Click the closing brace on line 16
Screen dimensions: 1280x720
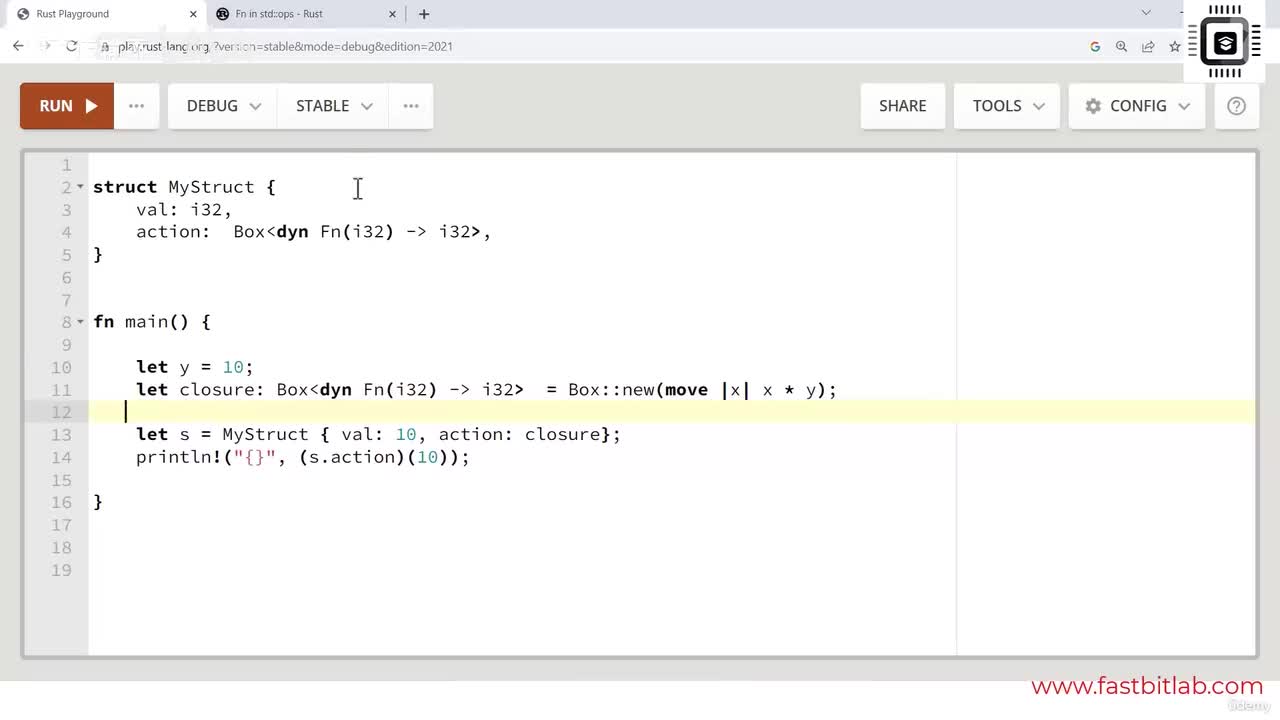point(98,502)
